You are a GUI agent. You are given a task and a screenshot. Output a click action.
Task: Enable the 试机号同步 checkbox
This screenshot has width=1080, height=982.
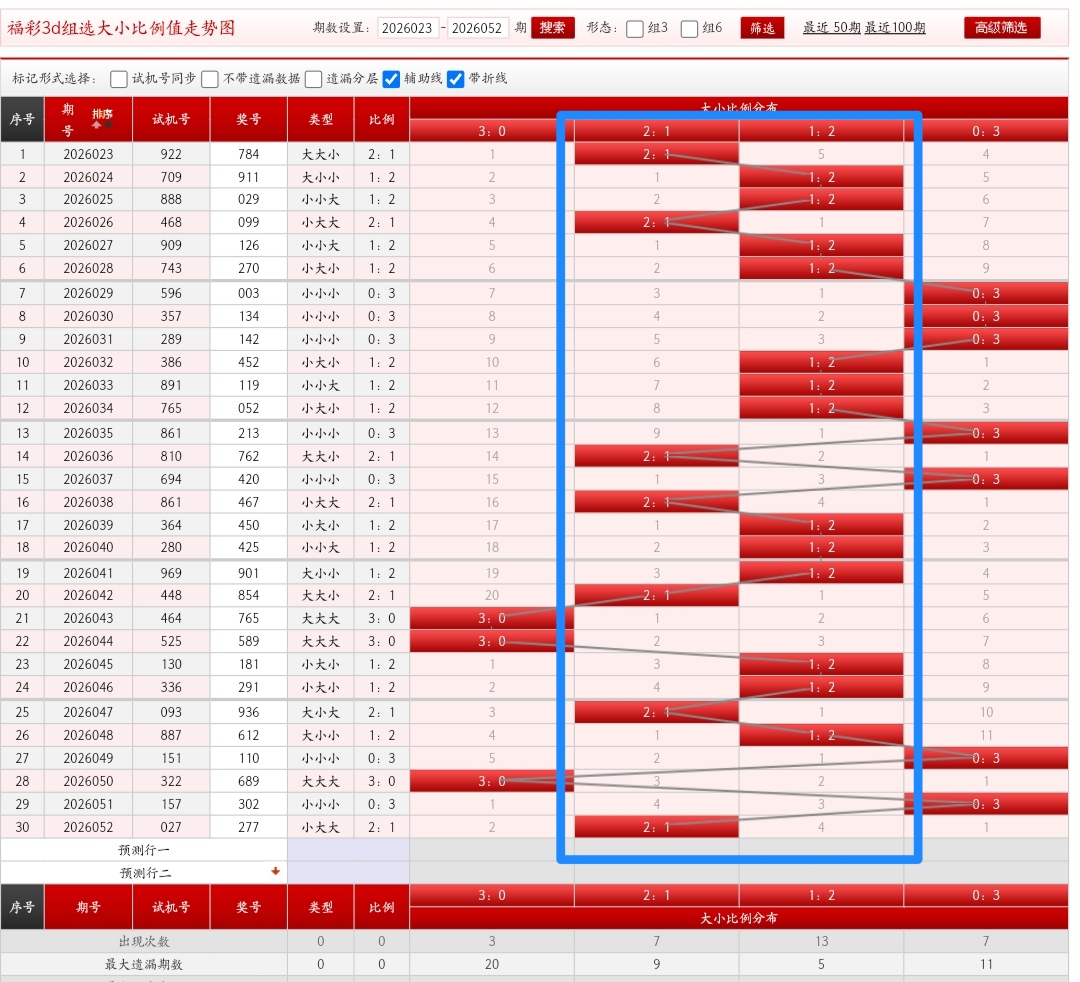tap(119, 79)
